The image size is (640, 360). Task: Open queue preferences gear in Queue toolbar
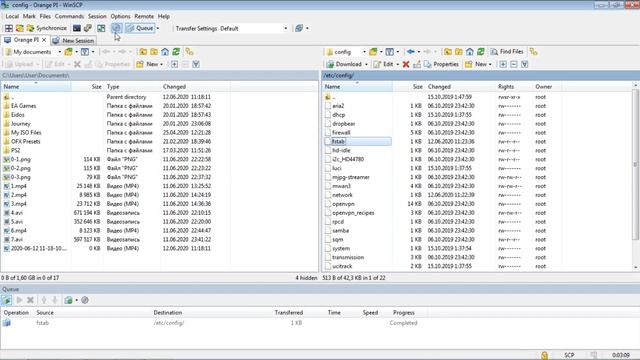pyautogui.click(x=85, y=300)
